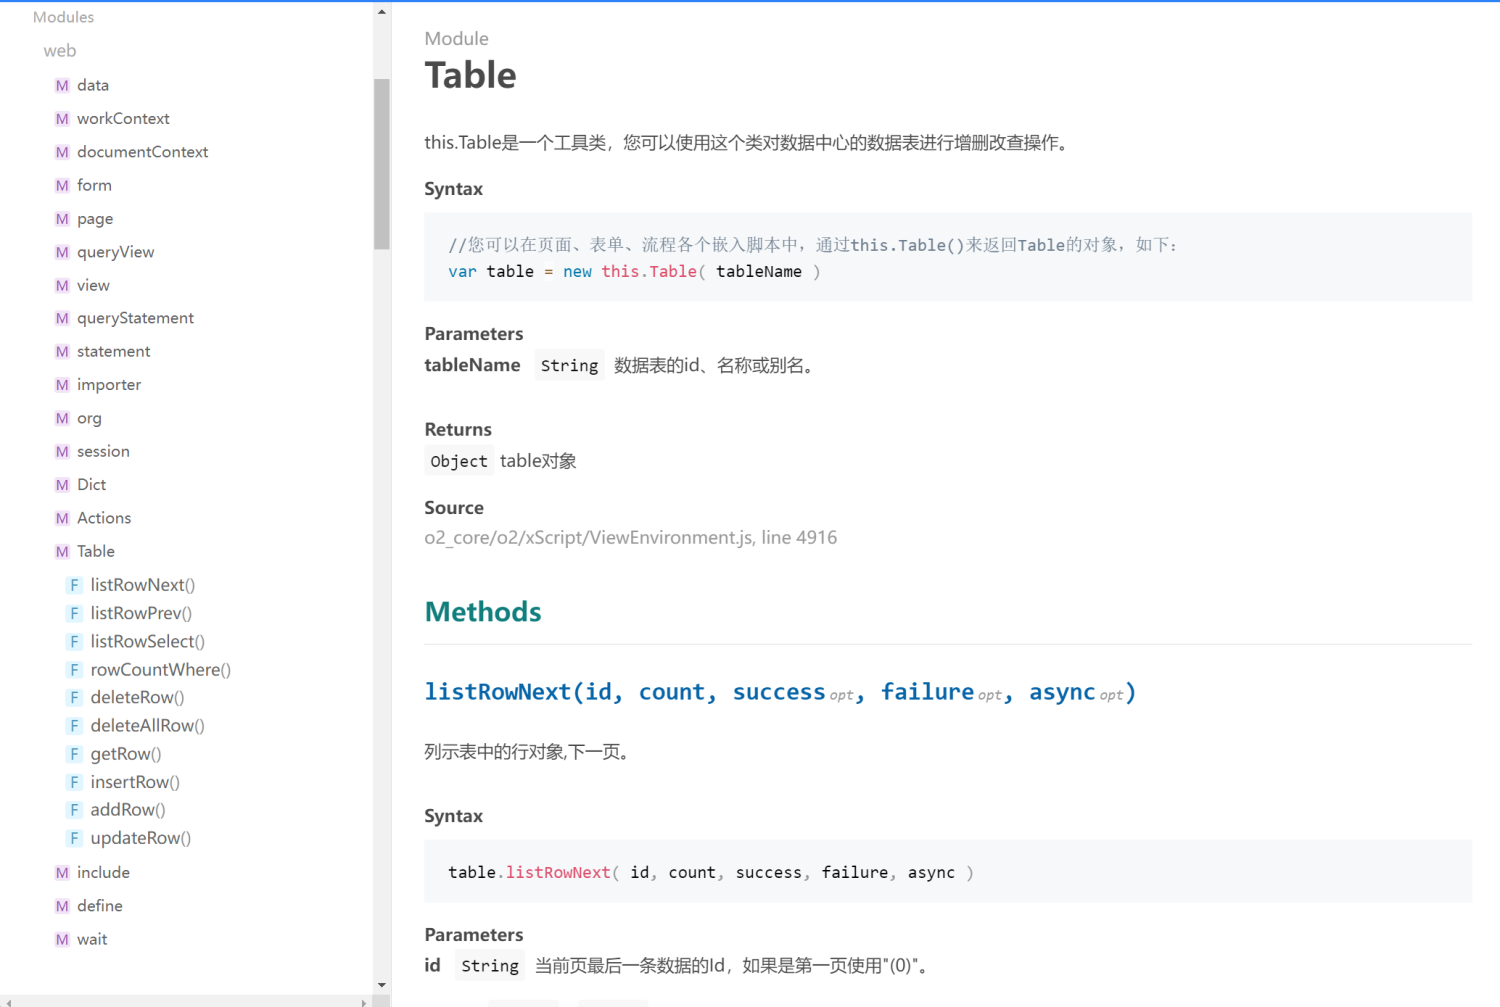This screenshot has height=1007, width=1500.
Task: Click the sidebar vertical scrollbar thumb
Action: click(x=382, y=163)
